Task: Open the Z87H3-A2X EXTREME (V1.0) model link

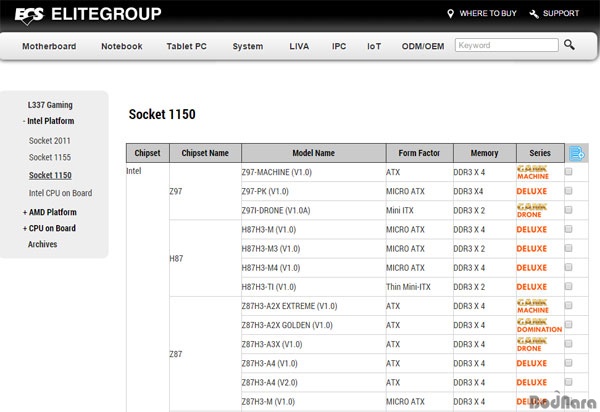Action: coord(289,306)
